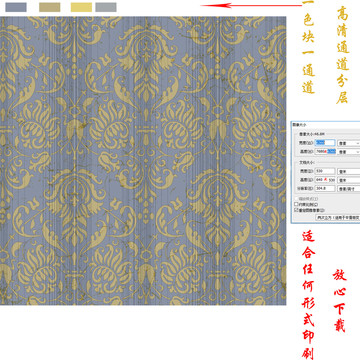
Task: Toggle the resample image checkbox
Action: point(296,211)
